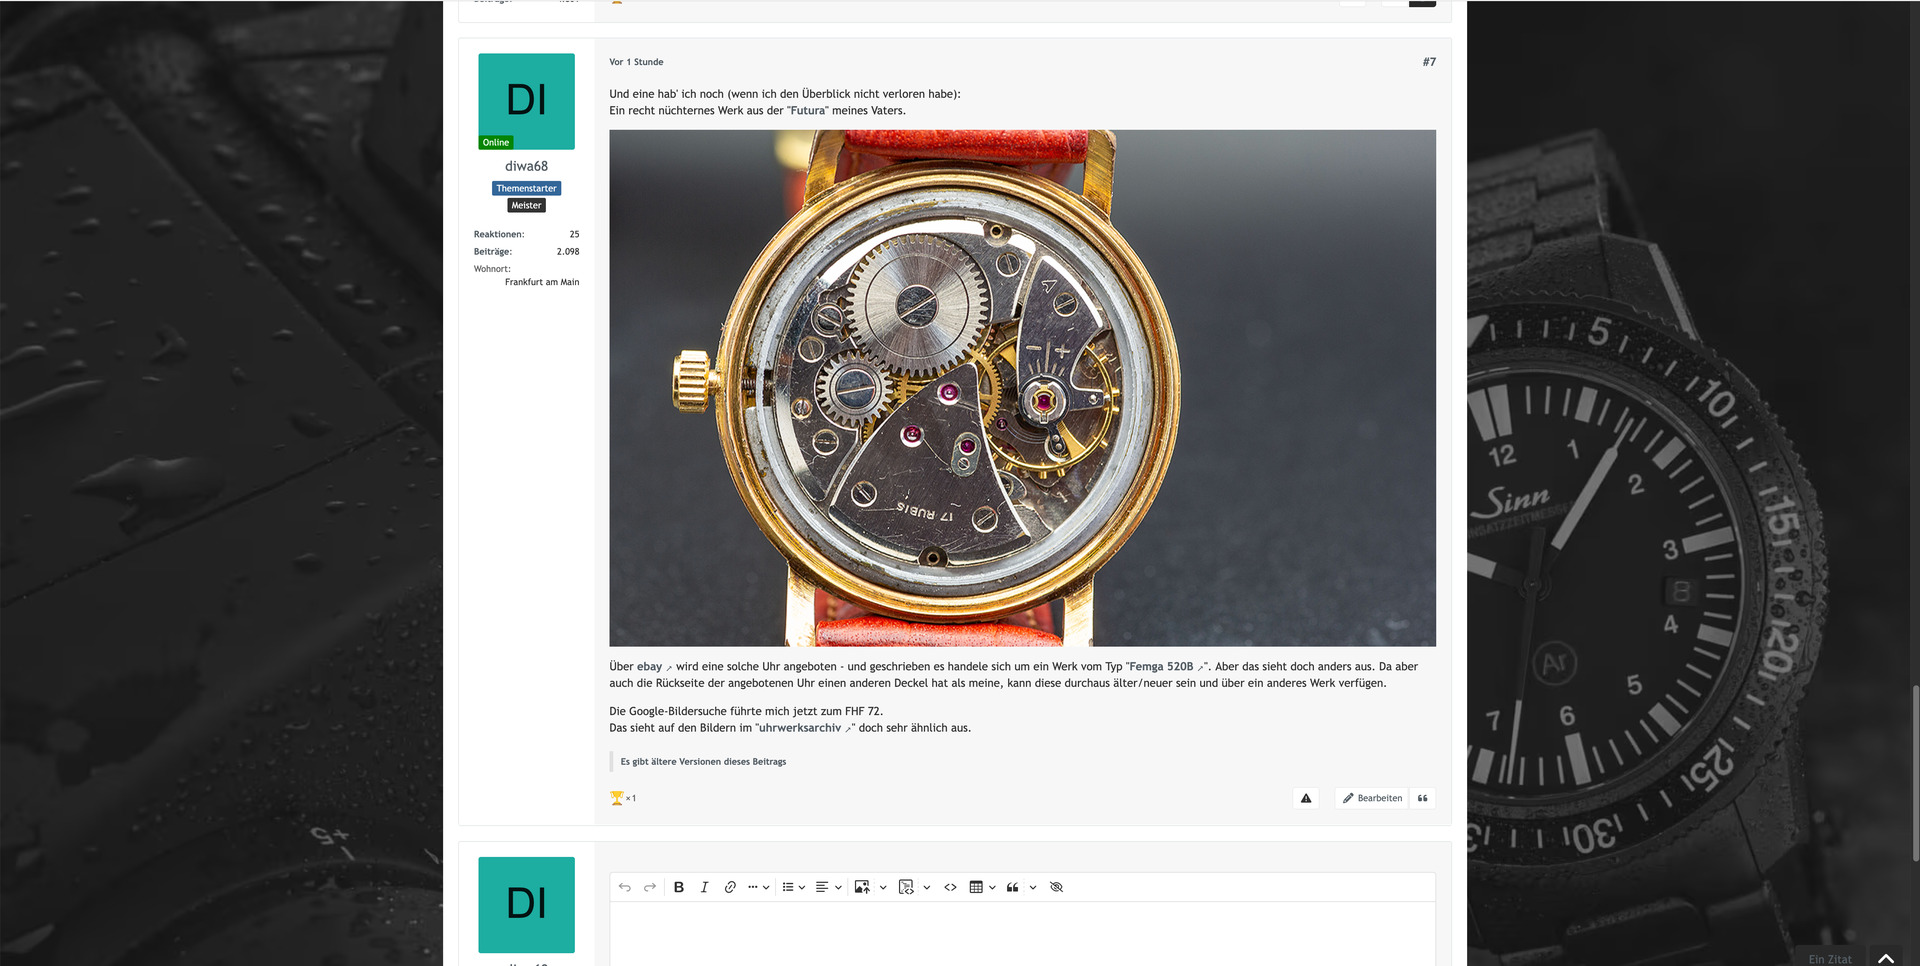Click the quote icon in editor toolbar
1920x966 pixels.
click(1013, 887)
